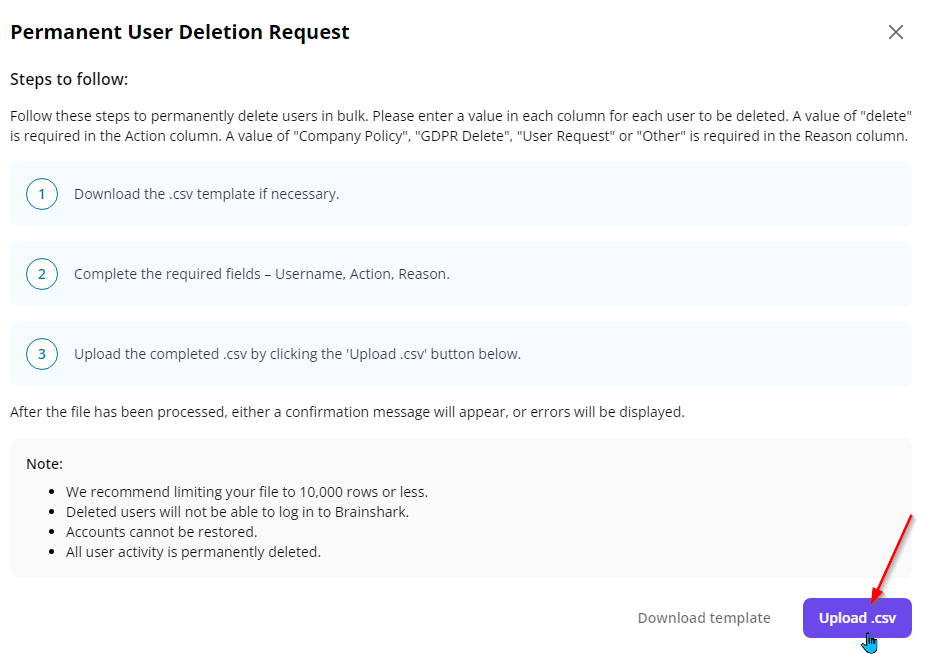Click 'Complete the required fields' step text

coord(261,274)
